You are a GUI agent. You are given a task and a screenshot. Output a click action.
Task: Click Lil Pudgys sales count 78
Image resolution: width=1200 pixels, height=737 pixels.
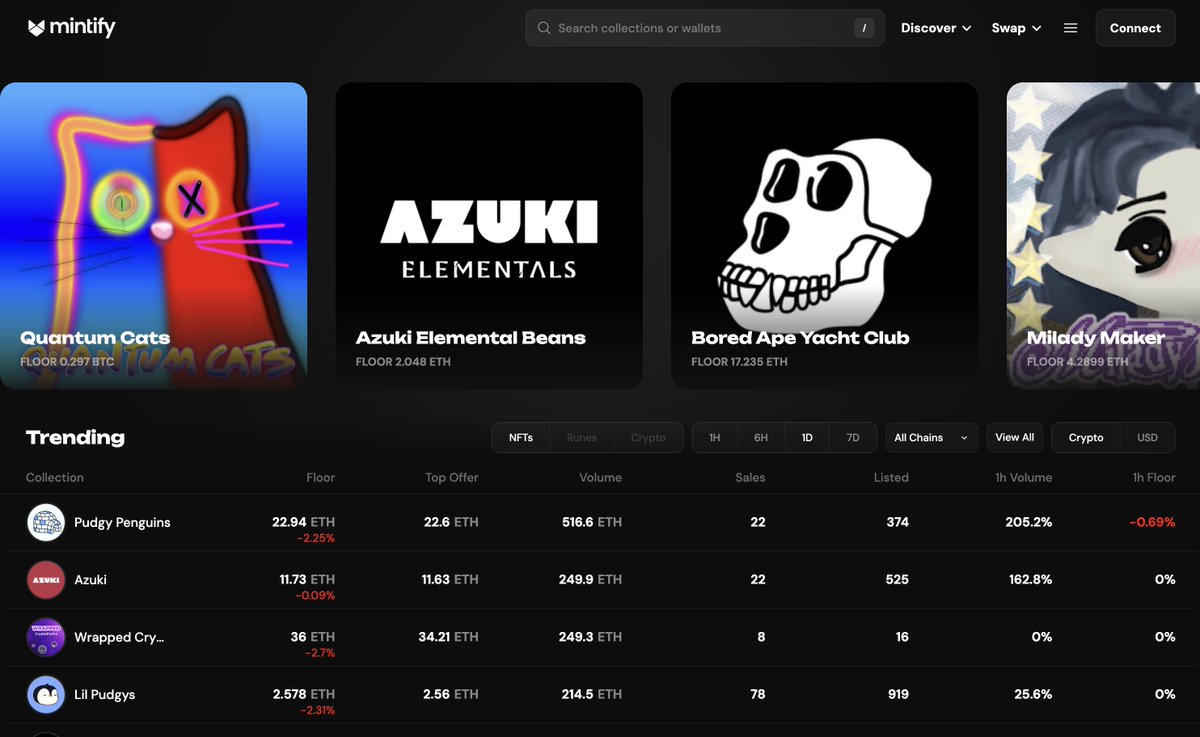click(757, 694)
